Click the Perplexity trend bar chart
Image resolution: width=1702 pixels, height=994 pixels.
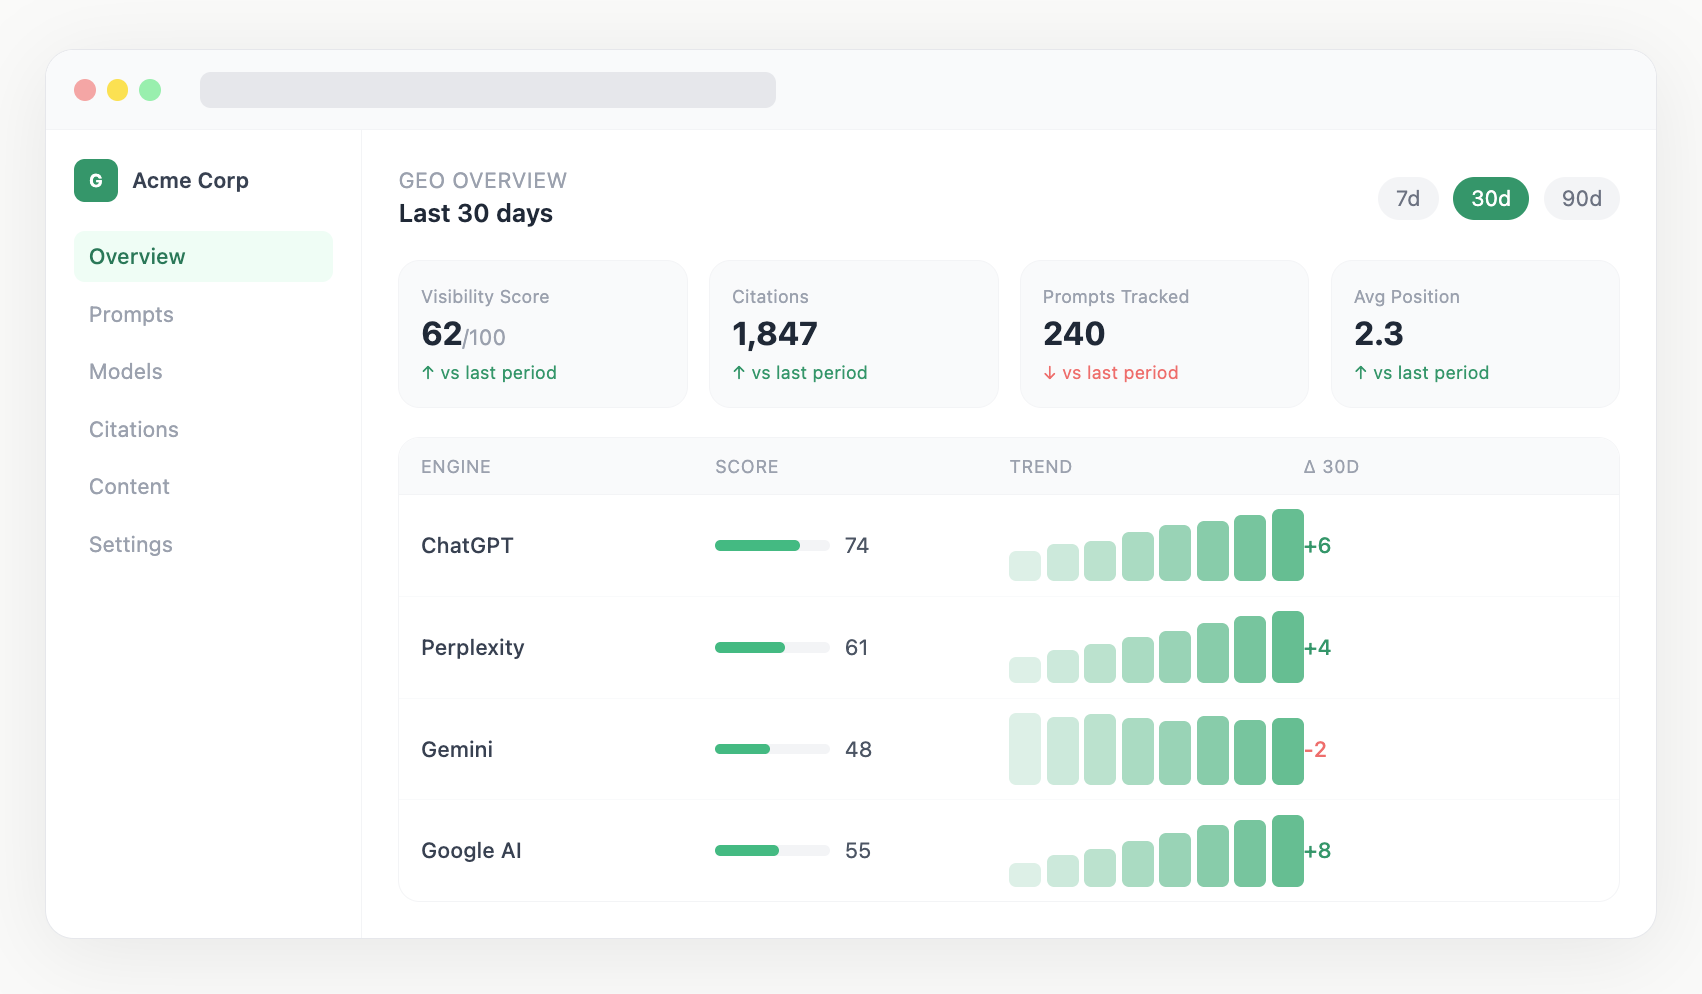pos(1156,647)
